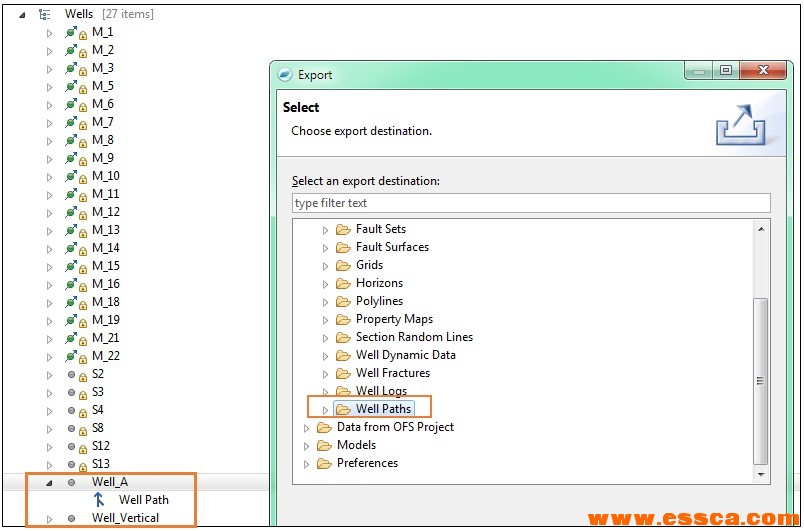
Task: Maximize the Export dialog window
Action: tap(726, 71)
